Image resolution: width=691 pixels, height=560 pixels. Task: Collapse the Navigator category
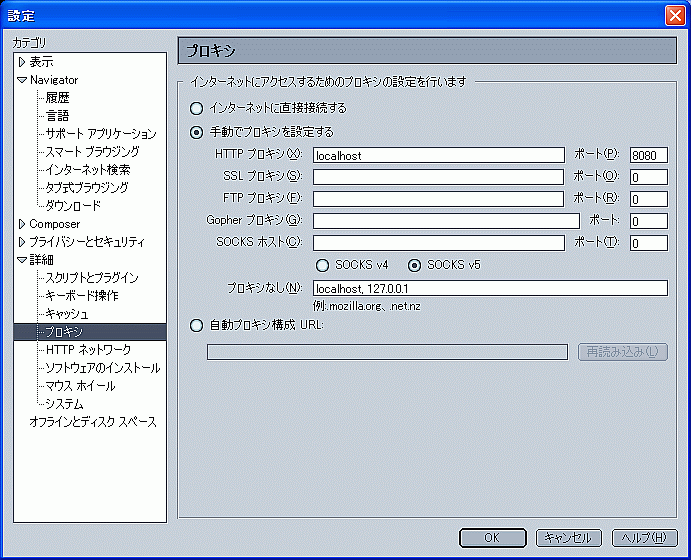[22, 80]
